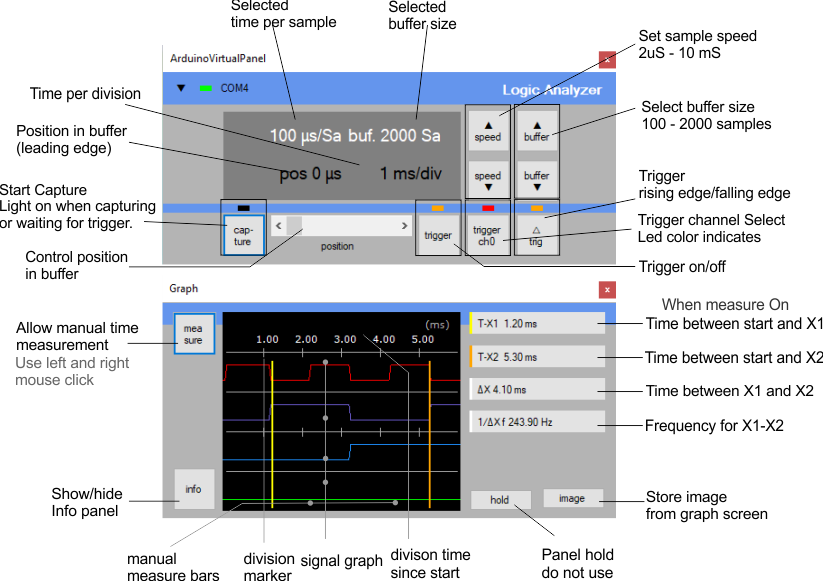This screenshot has height=581, width=823.
Task: Click the orange X2 measure bar in graph
Action: point(430,434)
